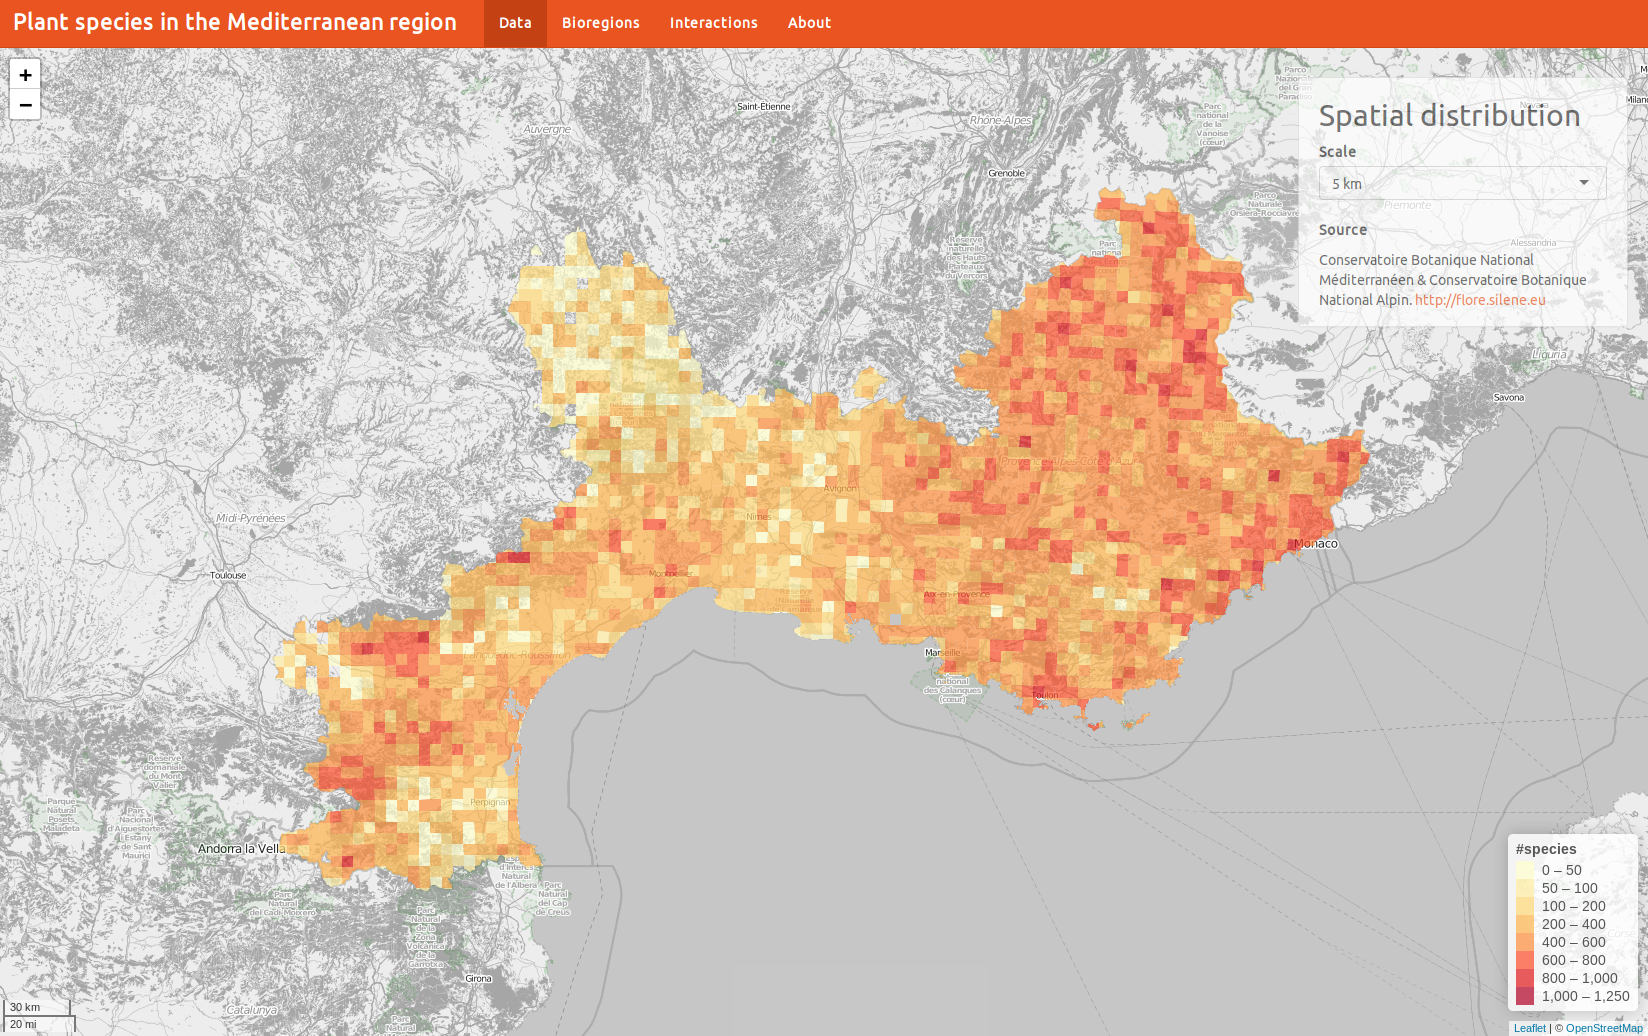This screenshot has width=1648, height=1036.
Task: Visit the flore.silene.eu source link
Action: tap(1480, 300)
